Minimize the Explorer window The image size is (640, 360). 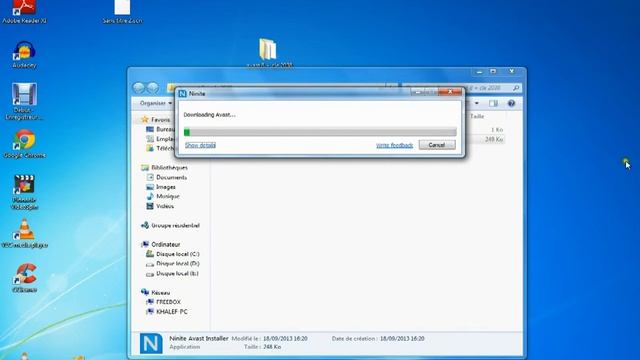[x=479, y=72]
